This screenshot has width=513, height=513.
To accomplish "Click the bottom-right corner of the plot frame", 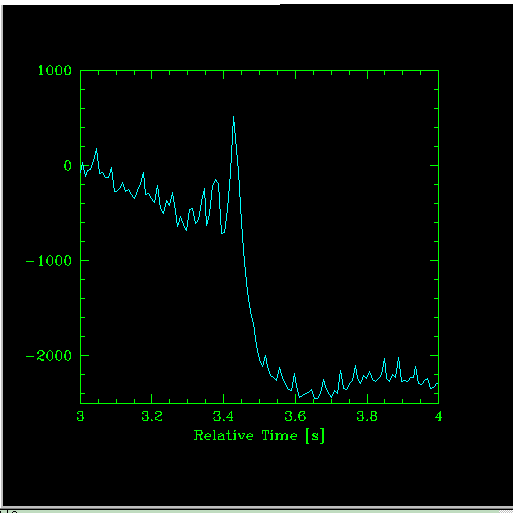I will [x=438, y=403].
